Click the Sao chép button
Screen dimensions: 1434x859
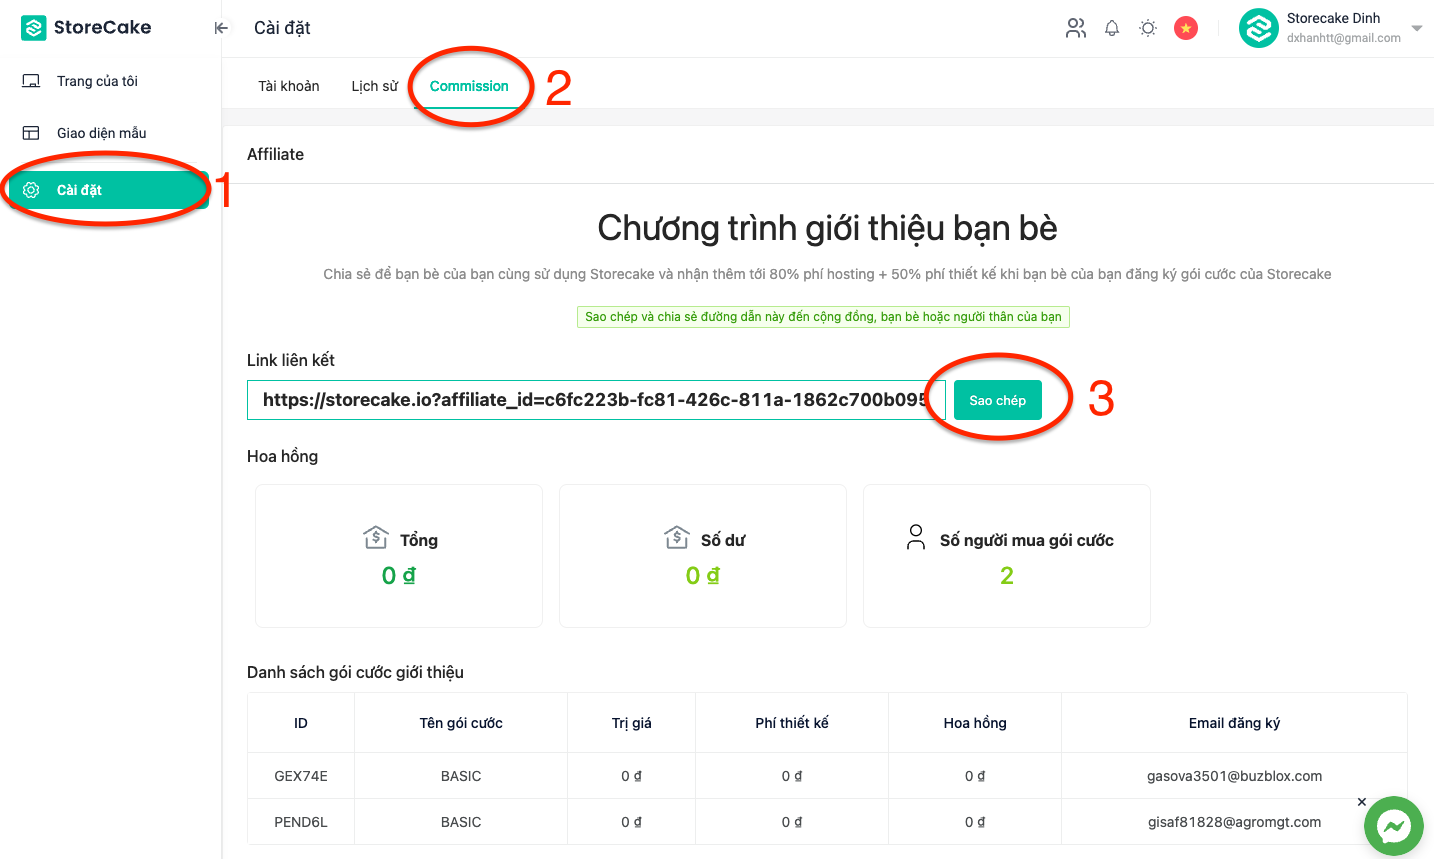coord(997,400)
